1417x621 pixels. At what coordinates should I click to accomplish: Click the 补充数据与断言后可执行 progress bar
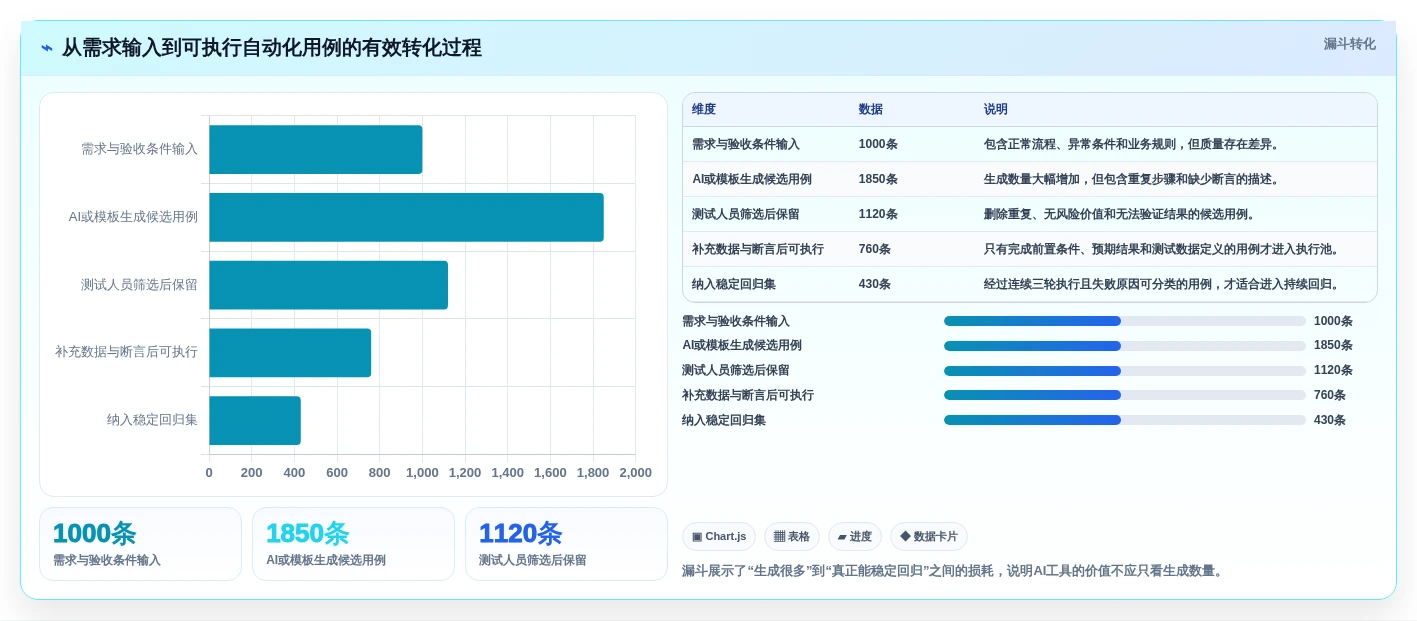click(1125, 395)
